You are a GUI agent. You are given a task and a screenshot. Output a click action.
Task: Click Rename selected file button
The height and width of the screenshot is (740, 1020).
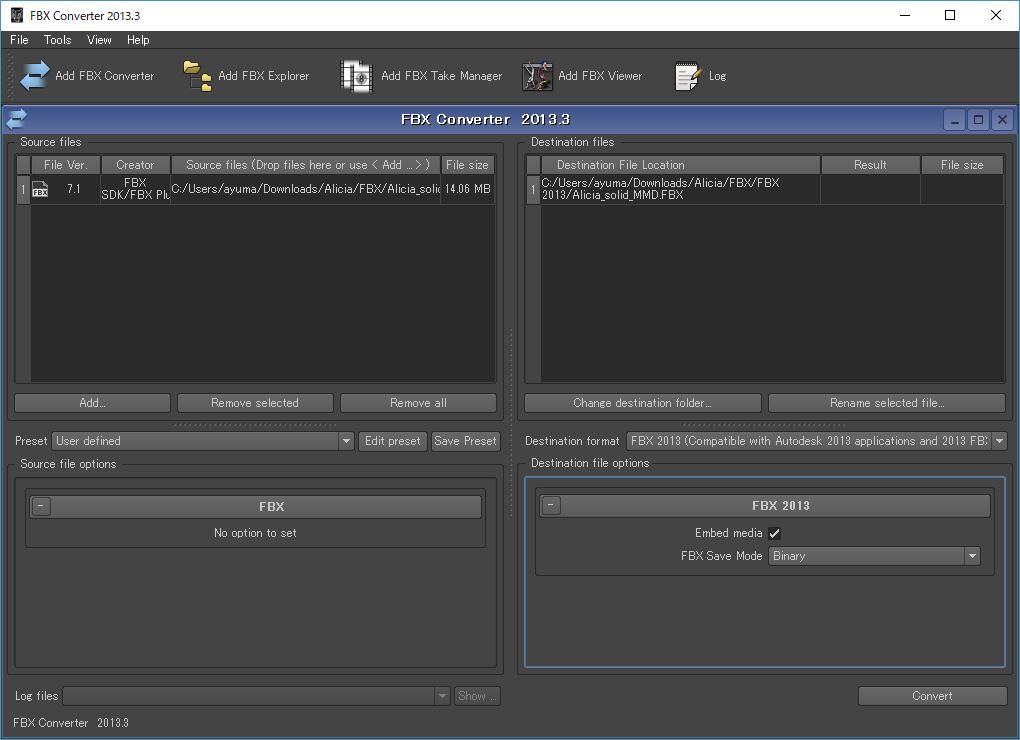887,403
